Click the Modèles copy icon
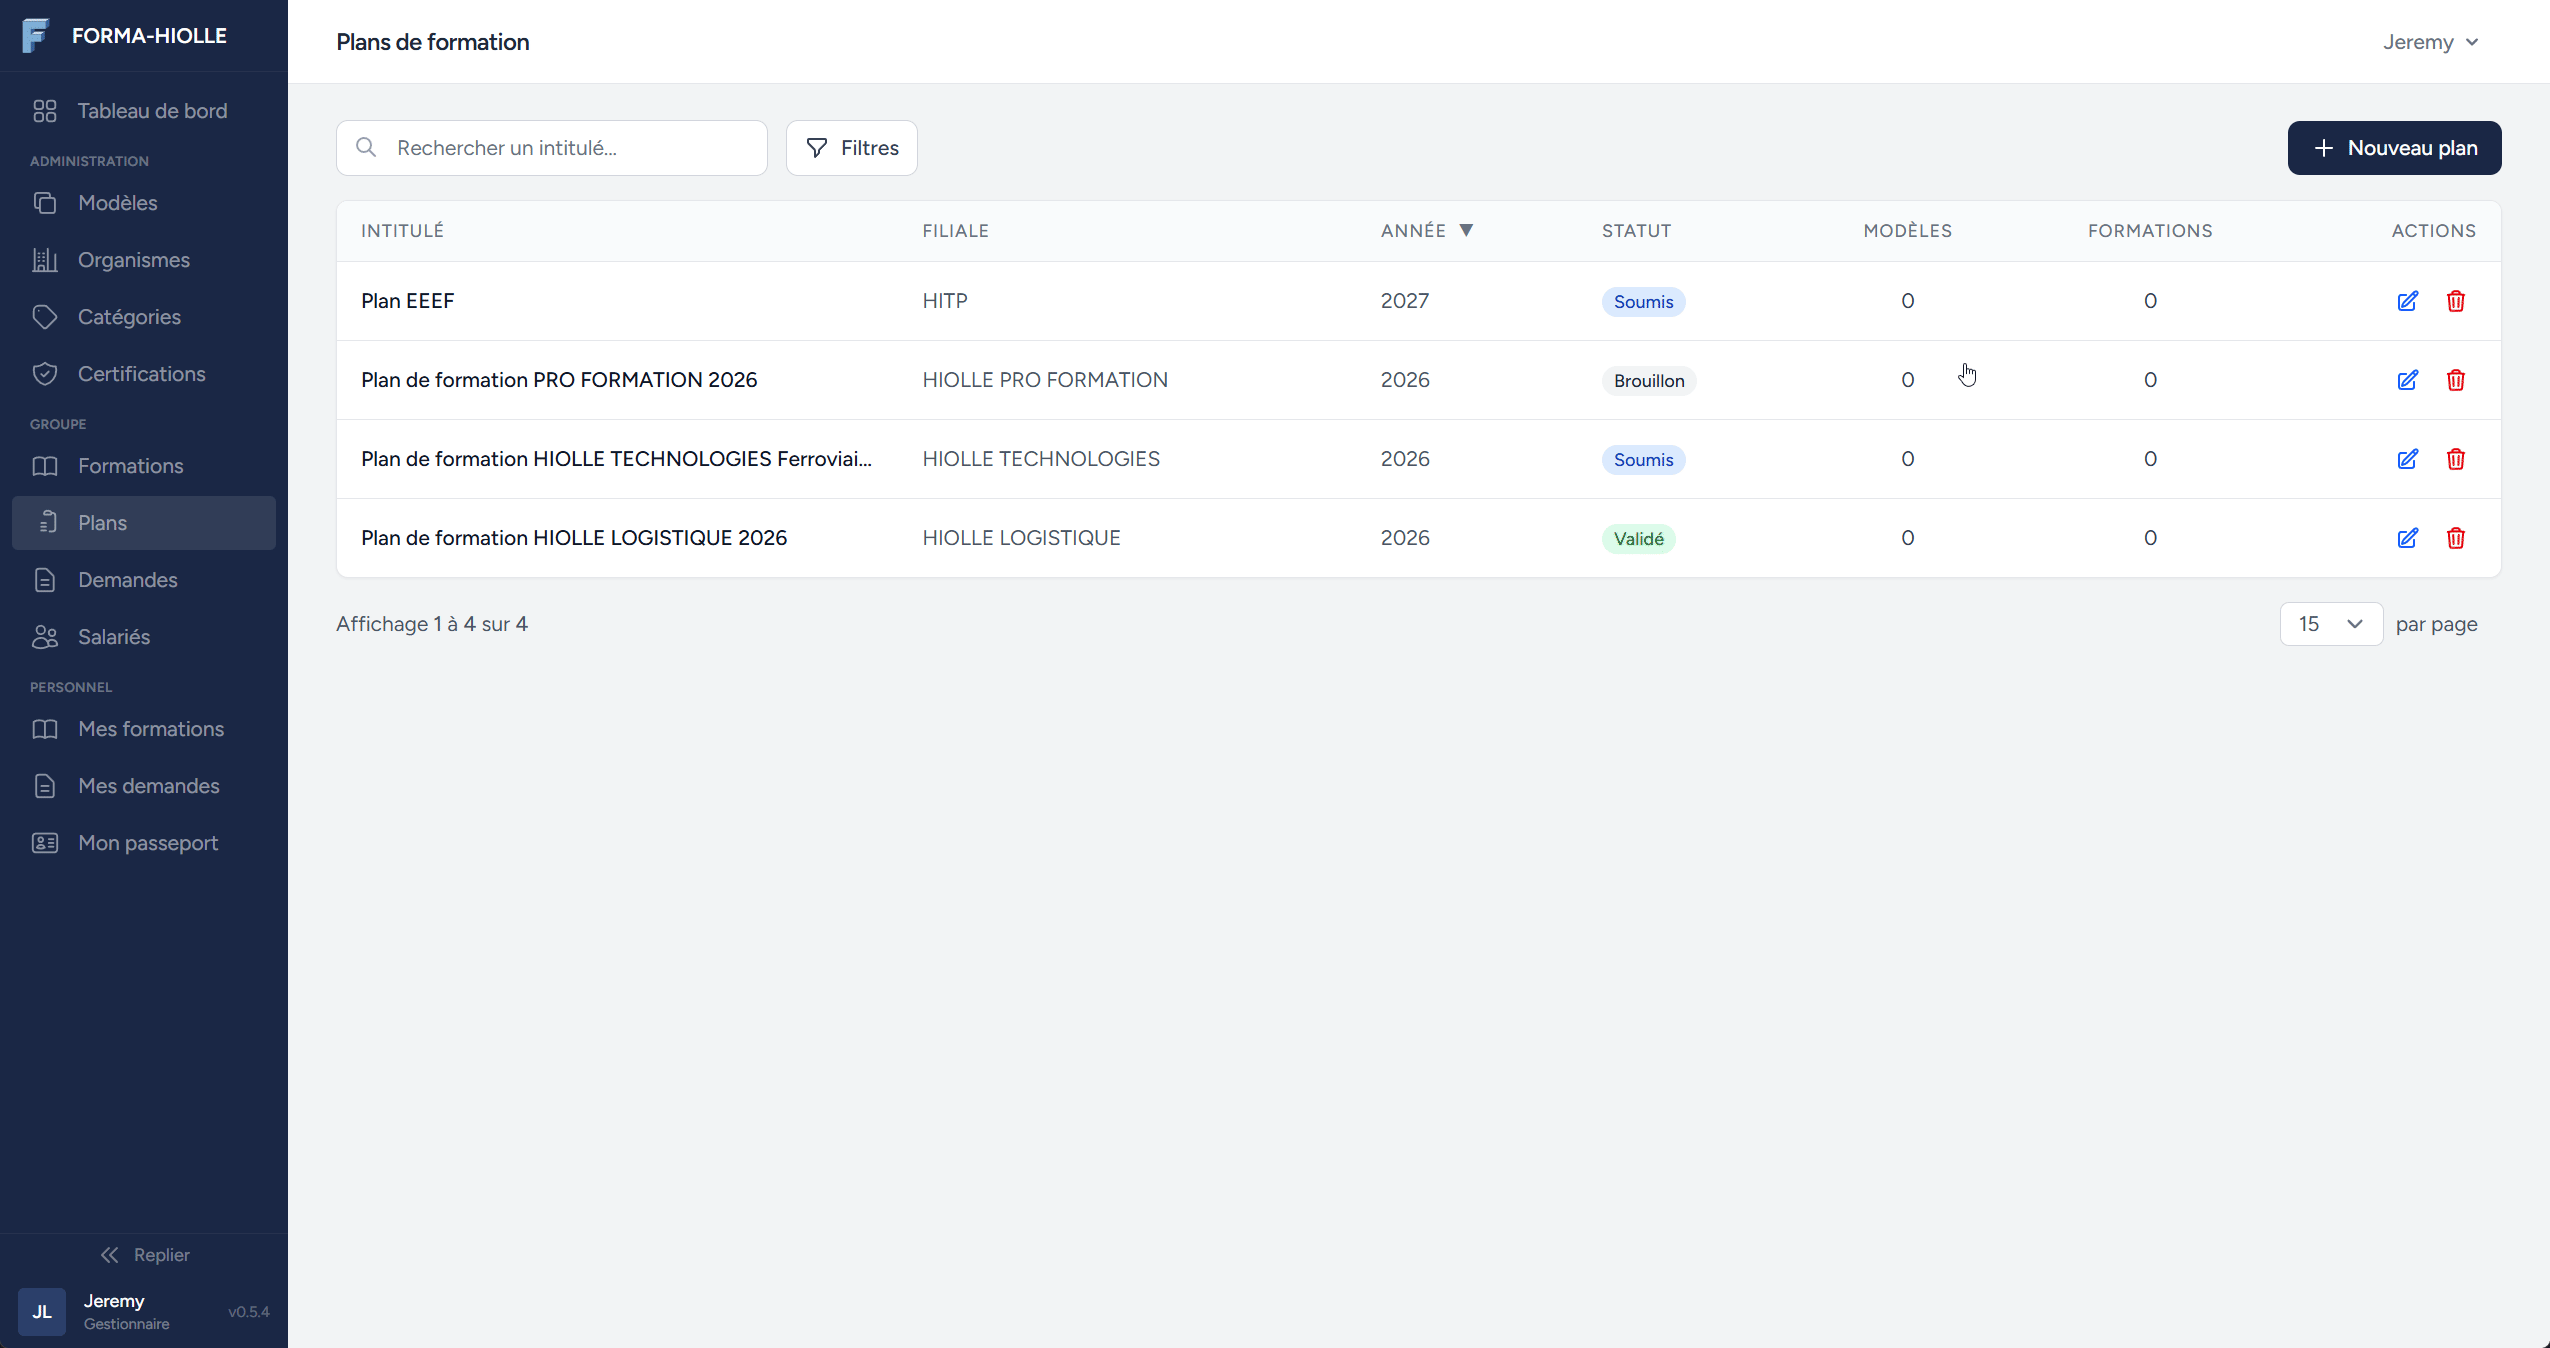 pos(45,203)
